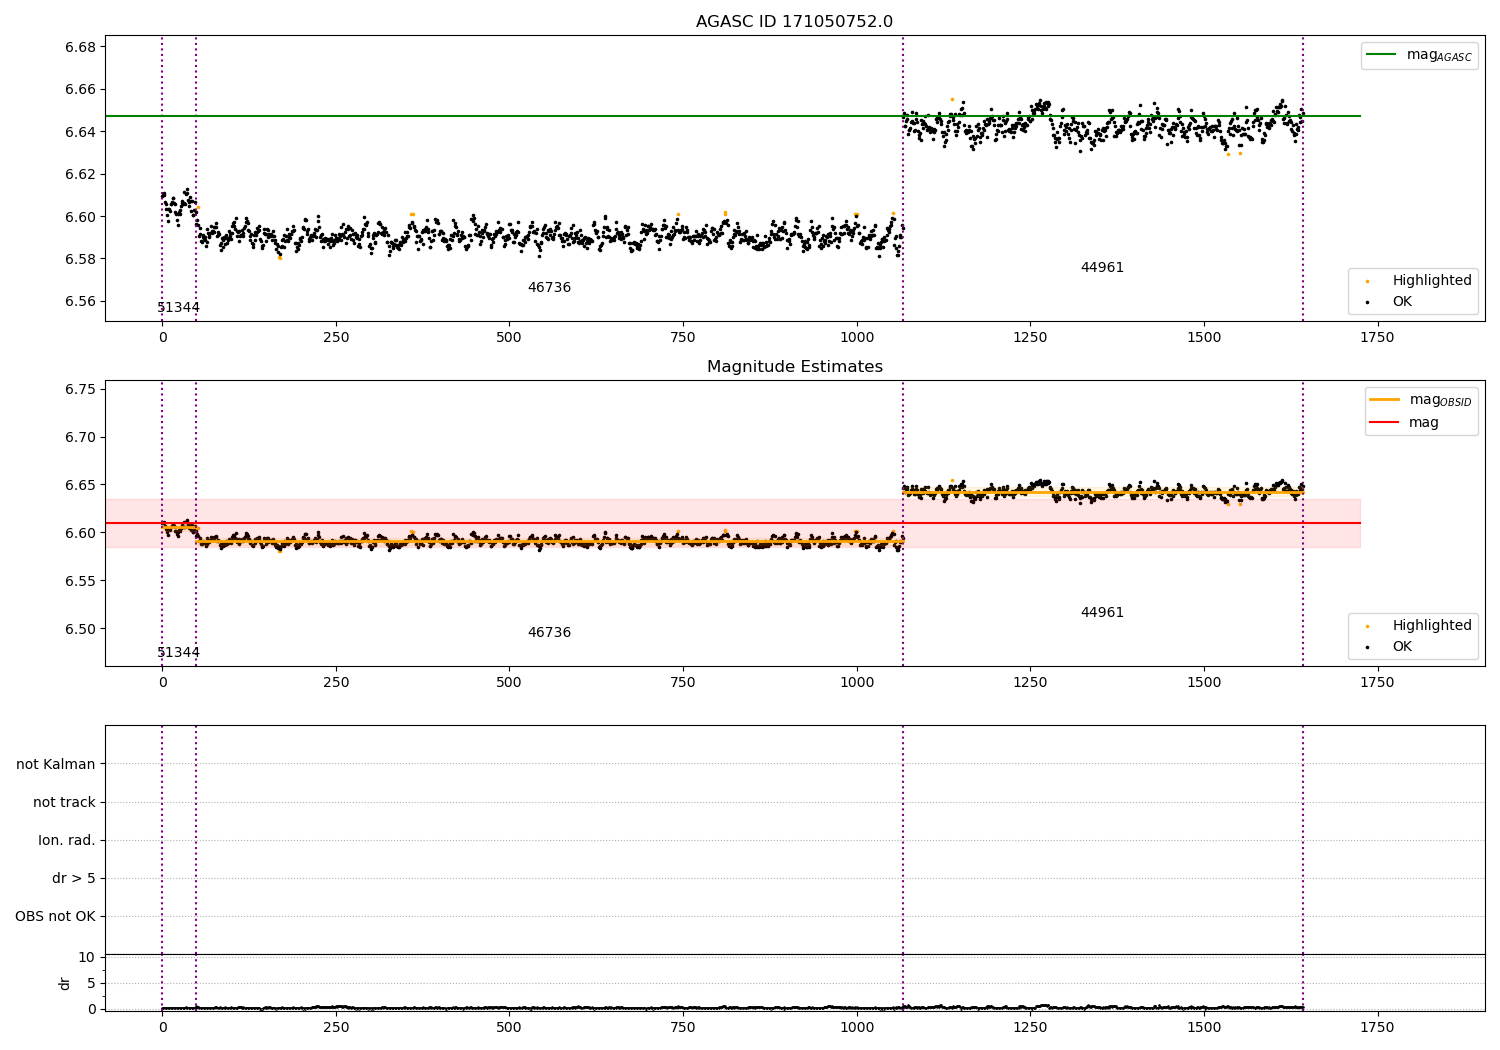Click the 6.50 y-tick in middle plot

tap(80, 629)
